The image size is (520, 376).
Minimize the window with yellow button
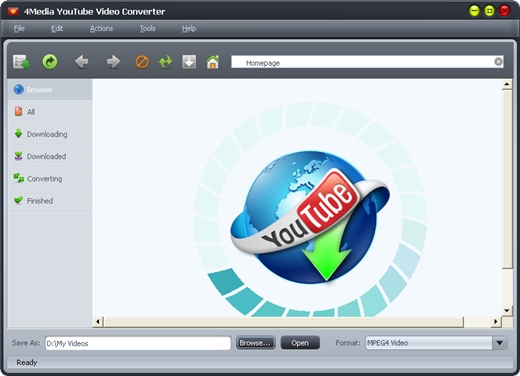[x=474, y=11]
